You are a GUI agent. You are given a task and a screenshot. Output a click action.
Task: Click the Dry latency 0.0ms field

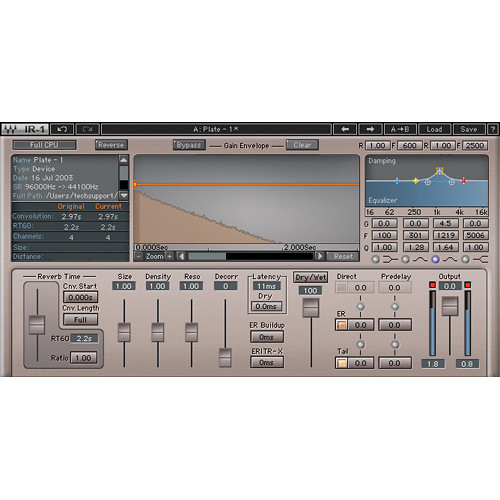pos(266,306)
